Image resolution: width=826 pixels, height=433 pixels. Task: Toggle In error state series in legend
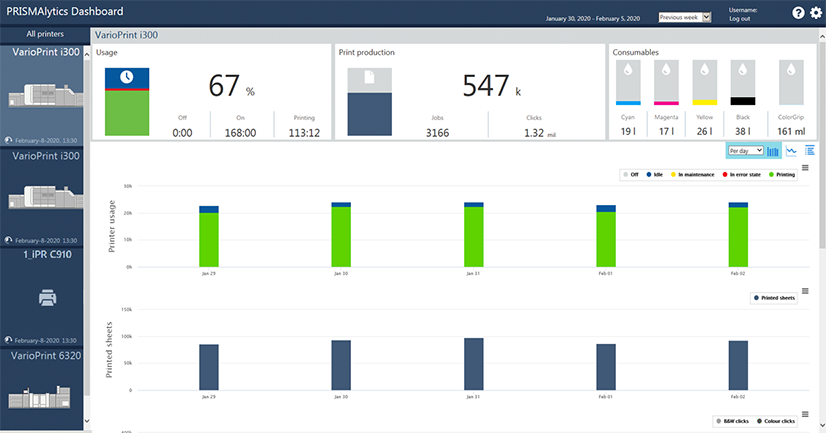(x=741, y=174)
